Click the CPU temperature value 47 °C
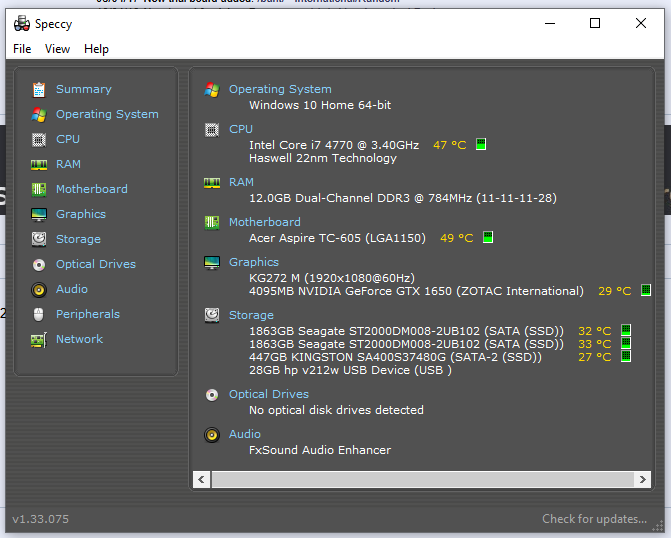This screenshot has height=538, width=671. tap(450, 145)
